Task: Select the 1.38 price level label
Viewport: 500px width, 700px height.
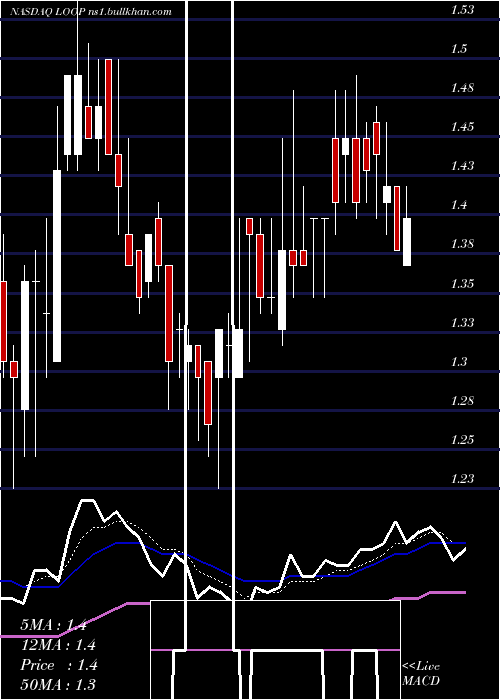Action: pos(462,244)
